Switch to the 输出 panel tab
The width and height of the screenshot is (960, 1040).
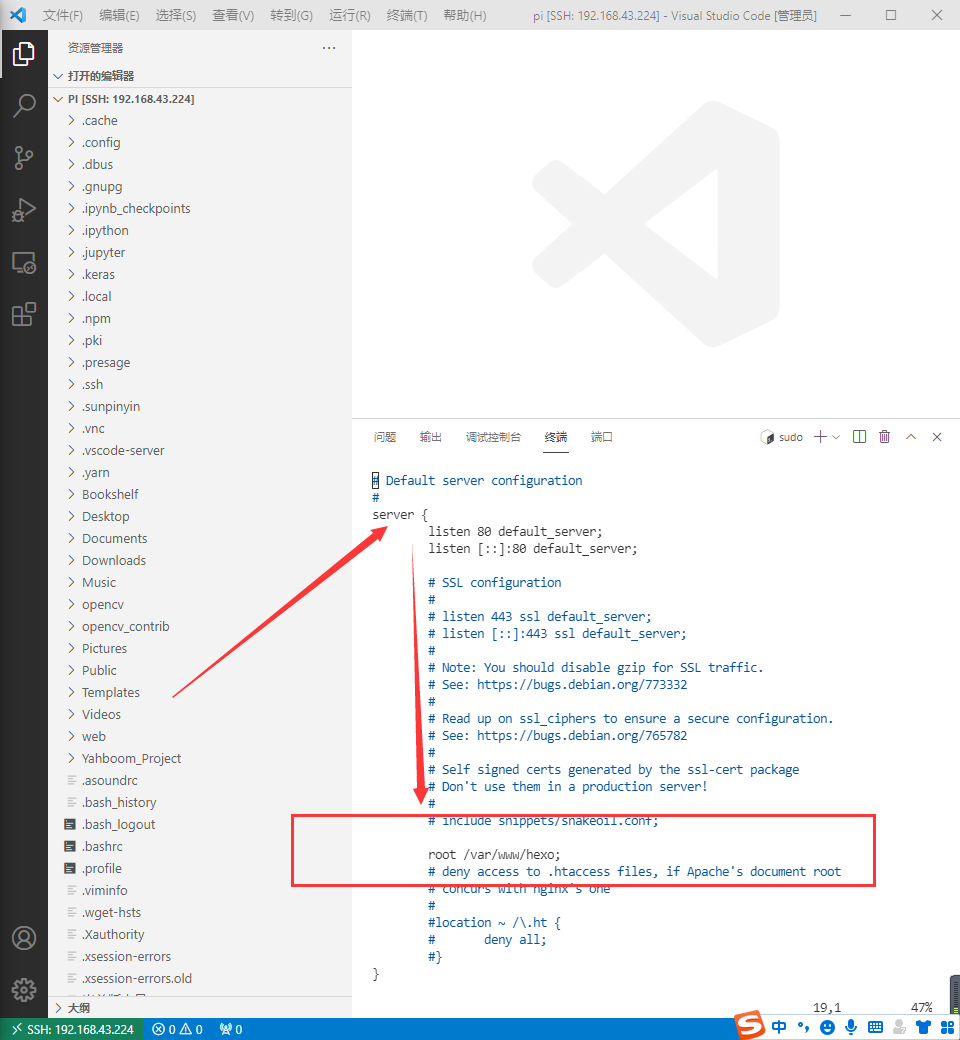tap(431, 437)
